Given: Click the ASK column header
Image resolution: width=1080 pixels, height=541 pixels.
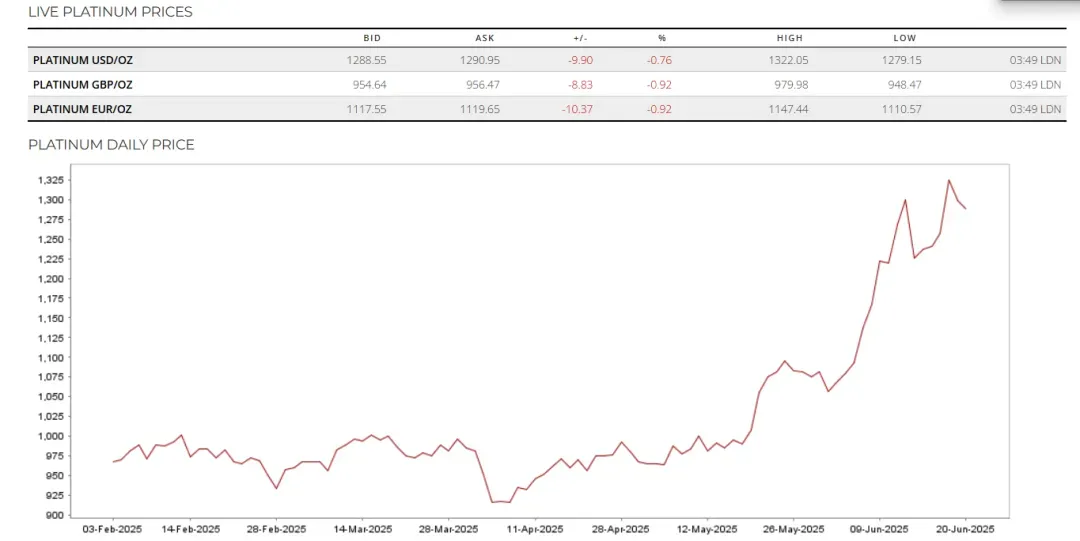Looking at the screenshot, I should (485, 38).
